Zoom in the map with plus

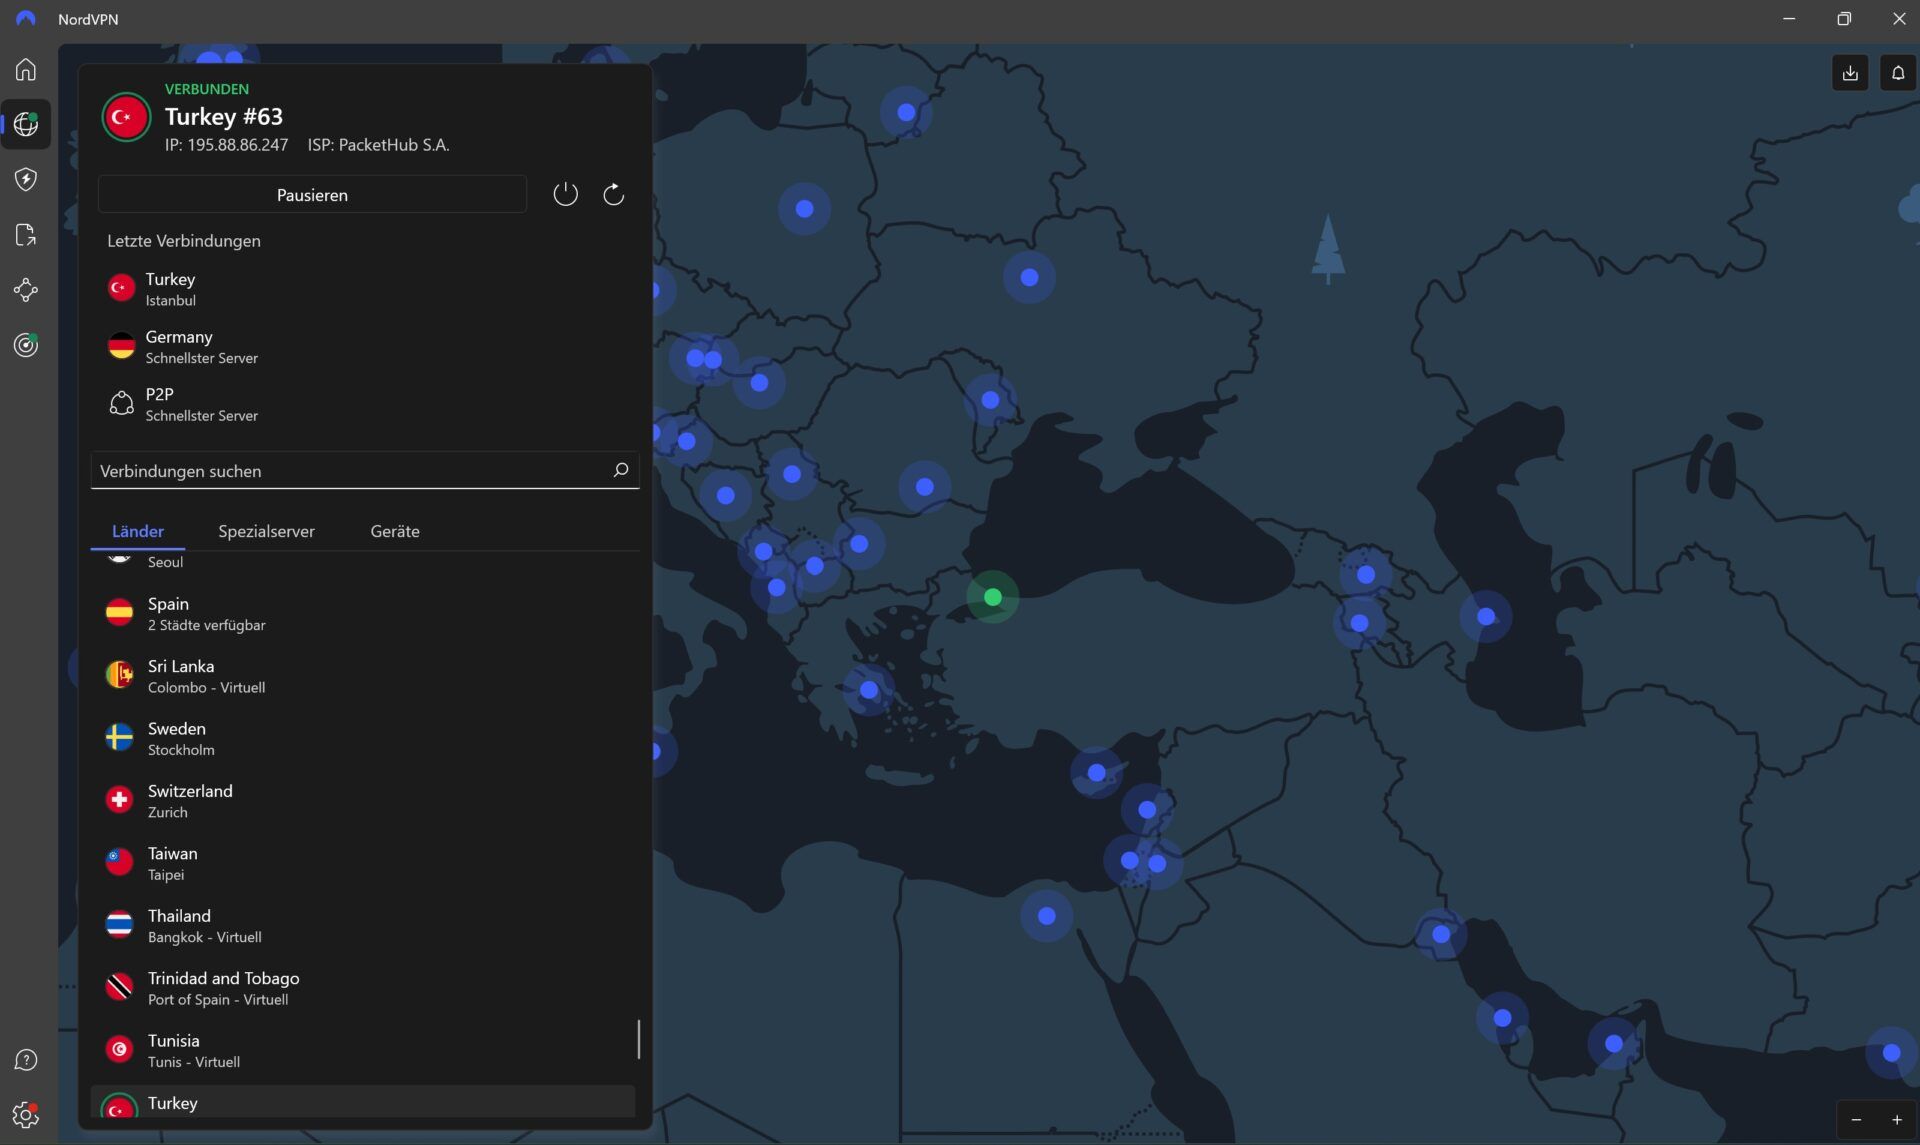pos(1897,1120)
